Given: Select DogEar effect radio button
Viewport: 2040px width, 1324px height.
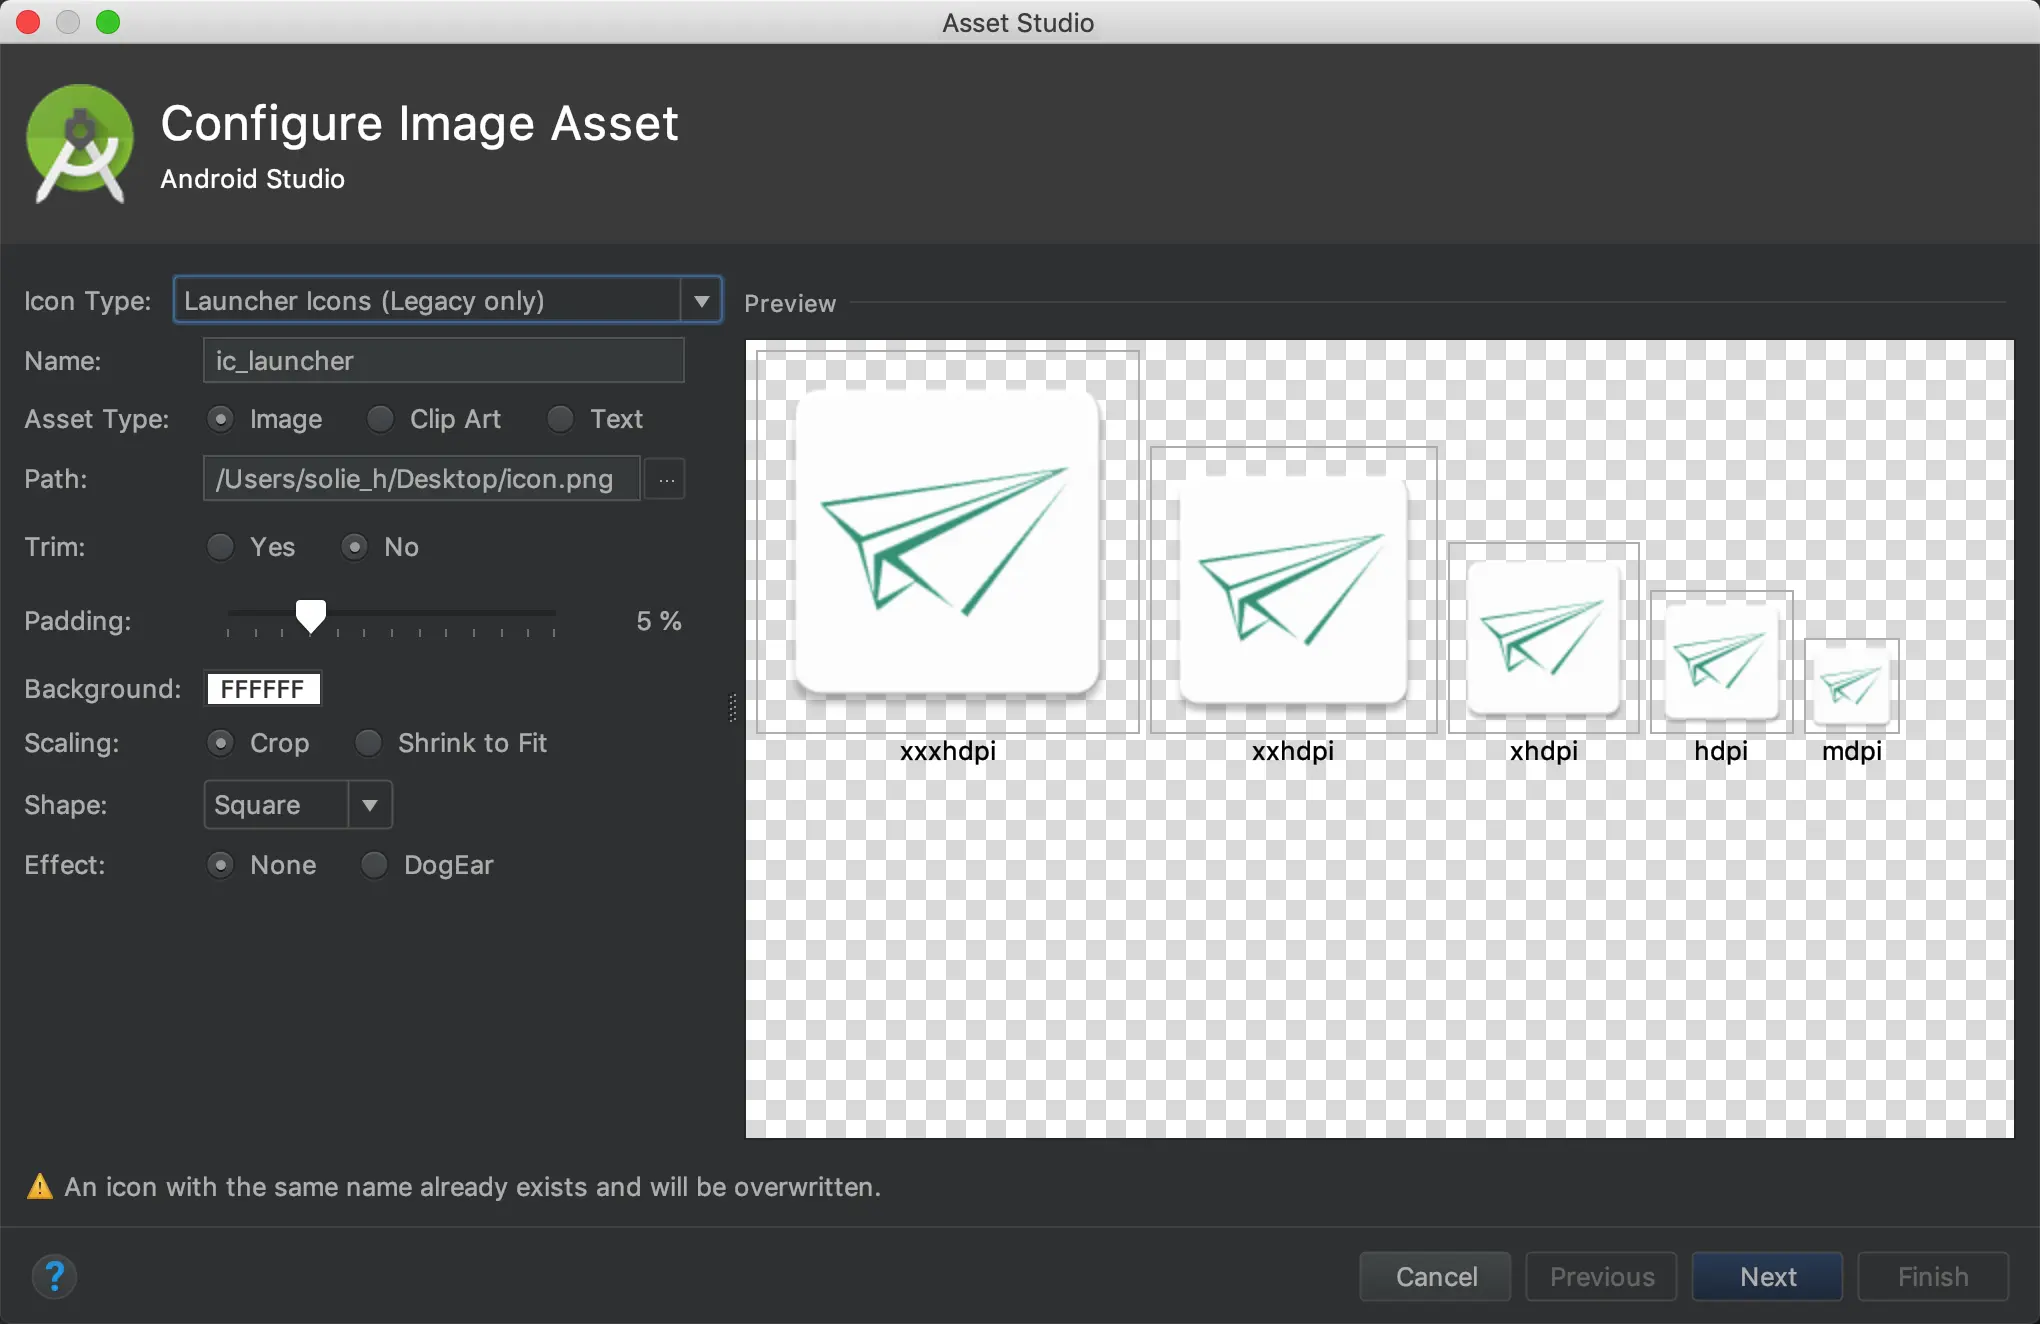Looking at the screenshot, I should pyautogui.click(x=374, y=865).
